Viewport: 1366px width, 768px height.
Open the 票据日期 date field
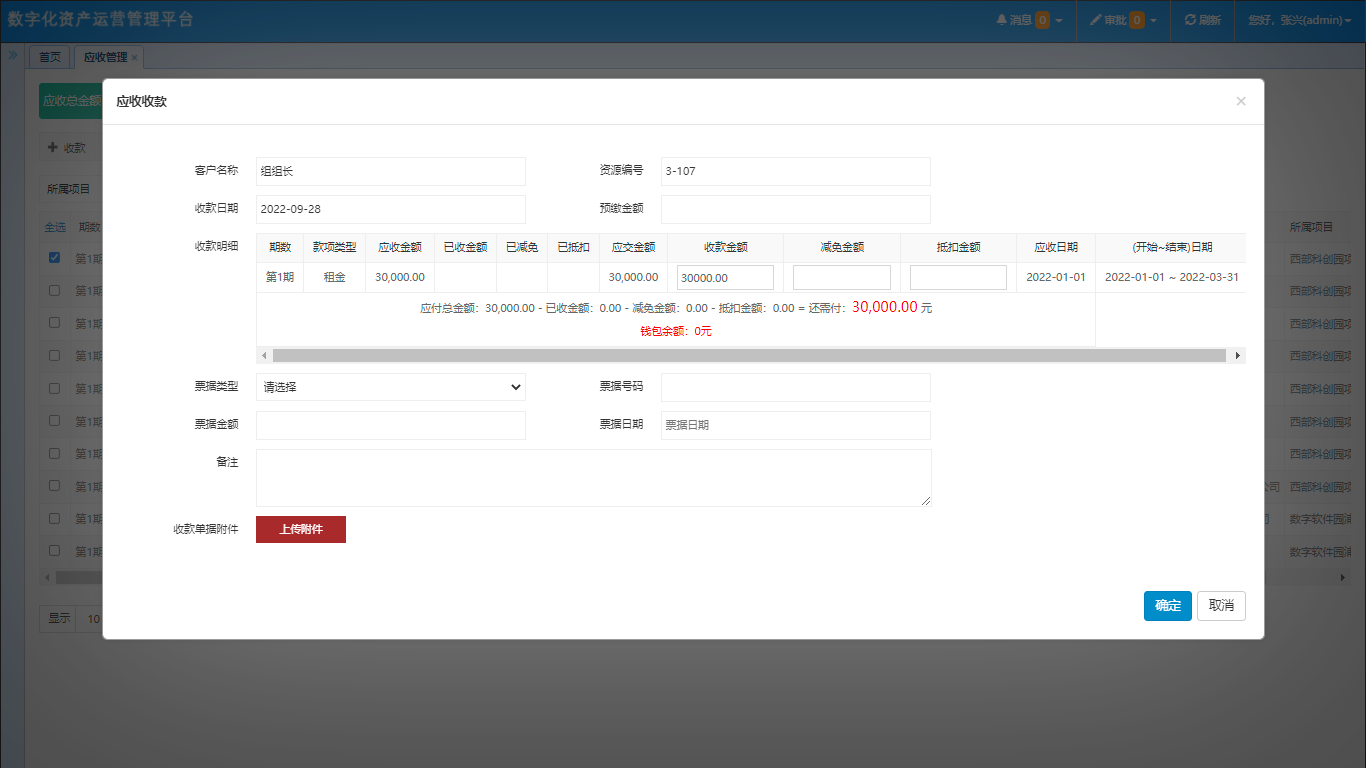point(796,425)
